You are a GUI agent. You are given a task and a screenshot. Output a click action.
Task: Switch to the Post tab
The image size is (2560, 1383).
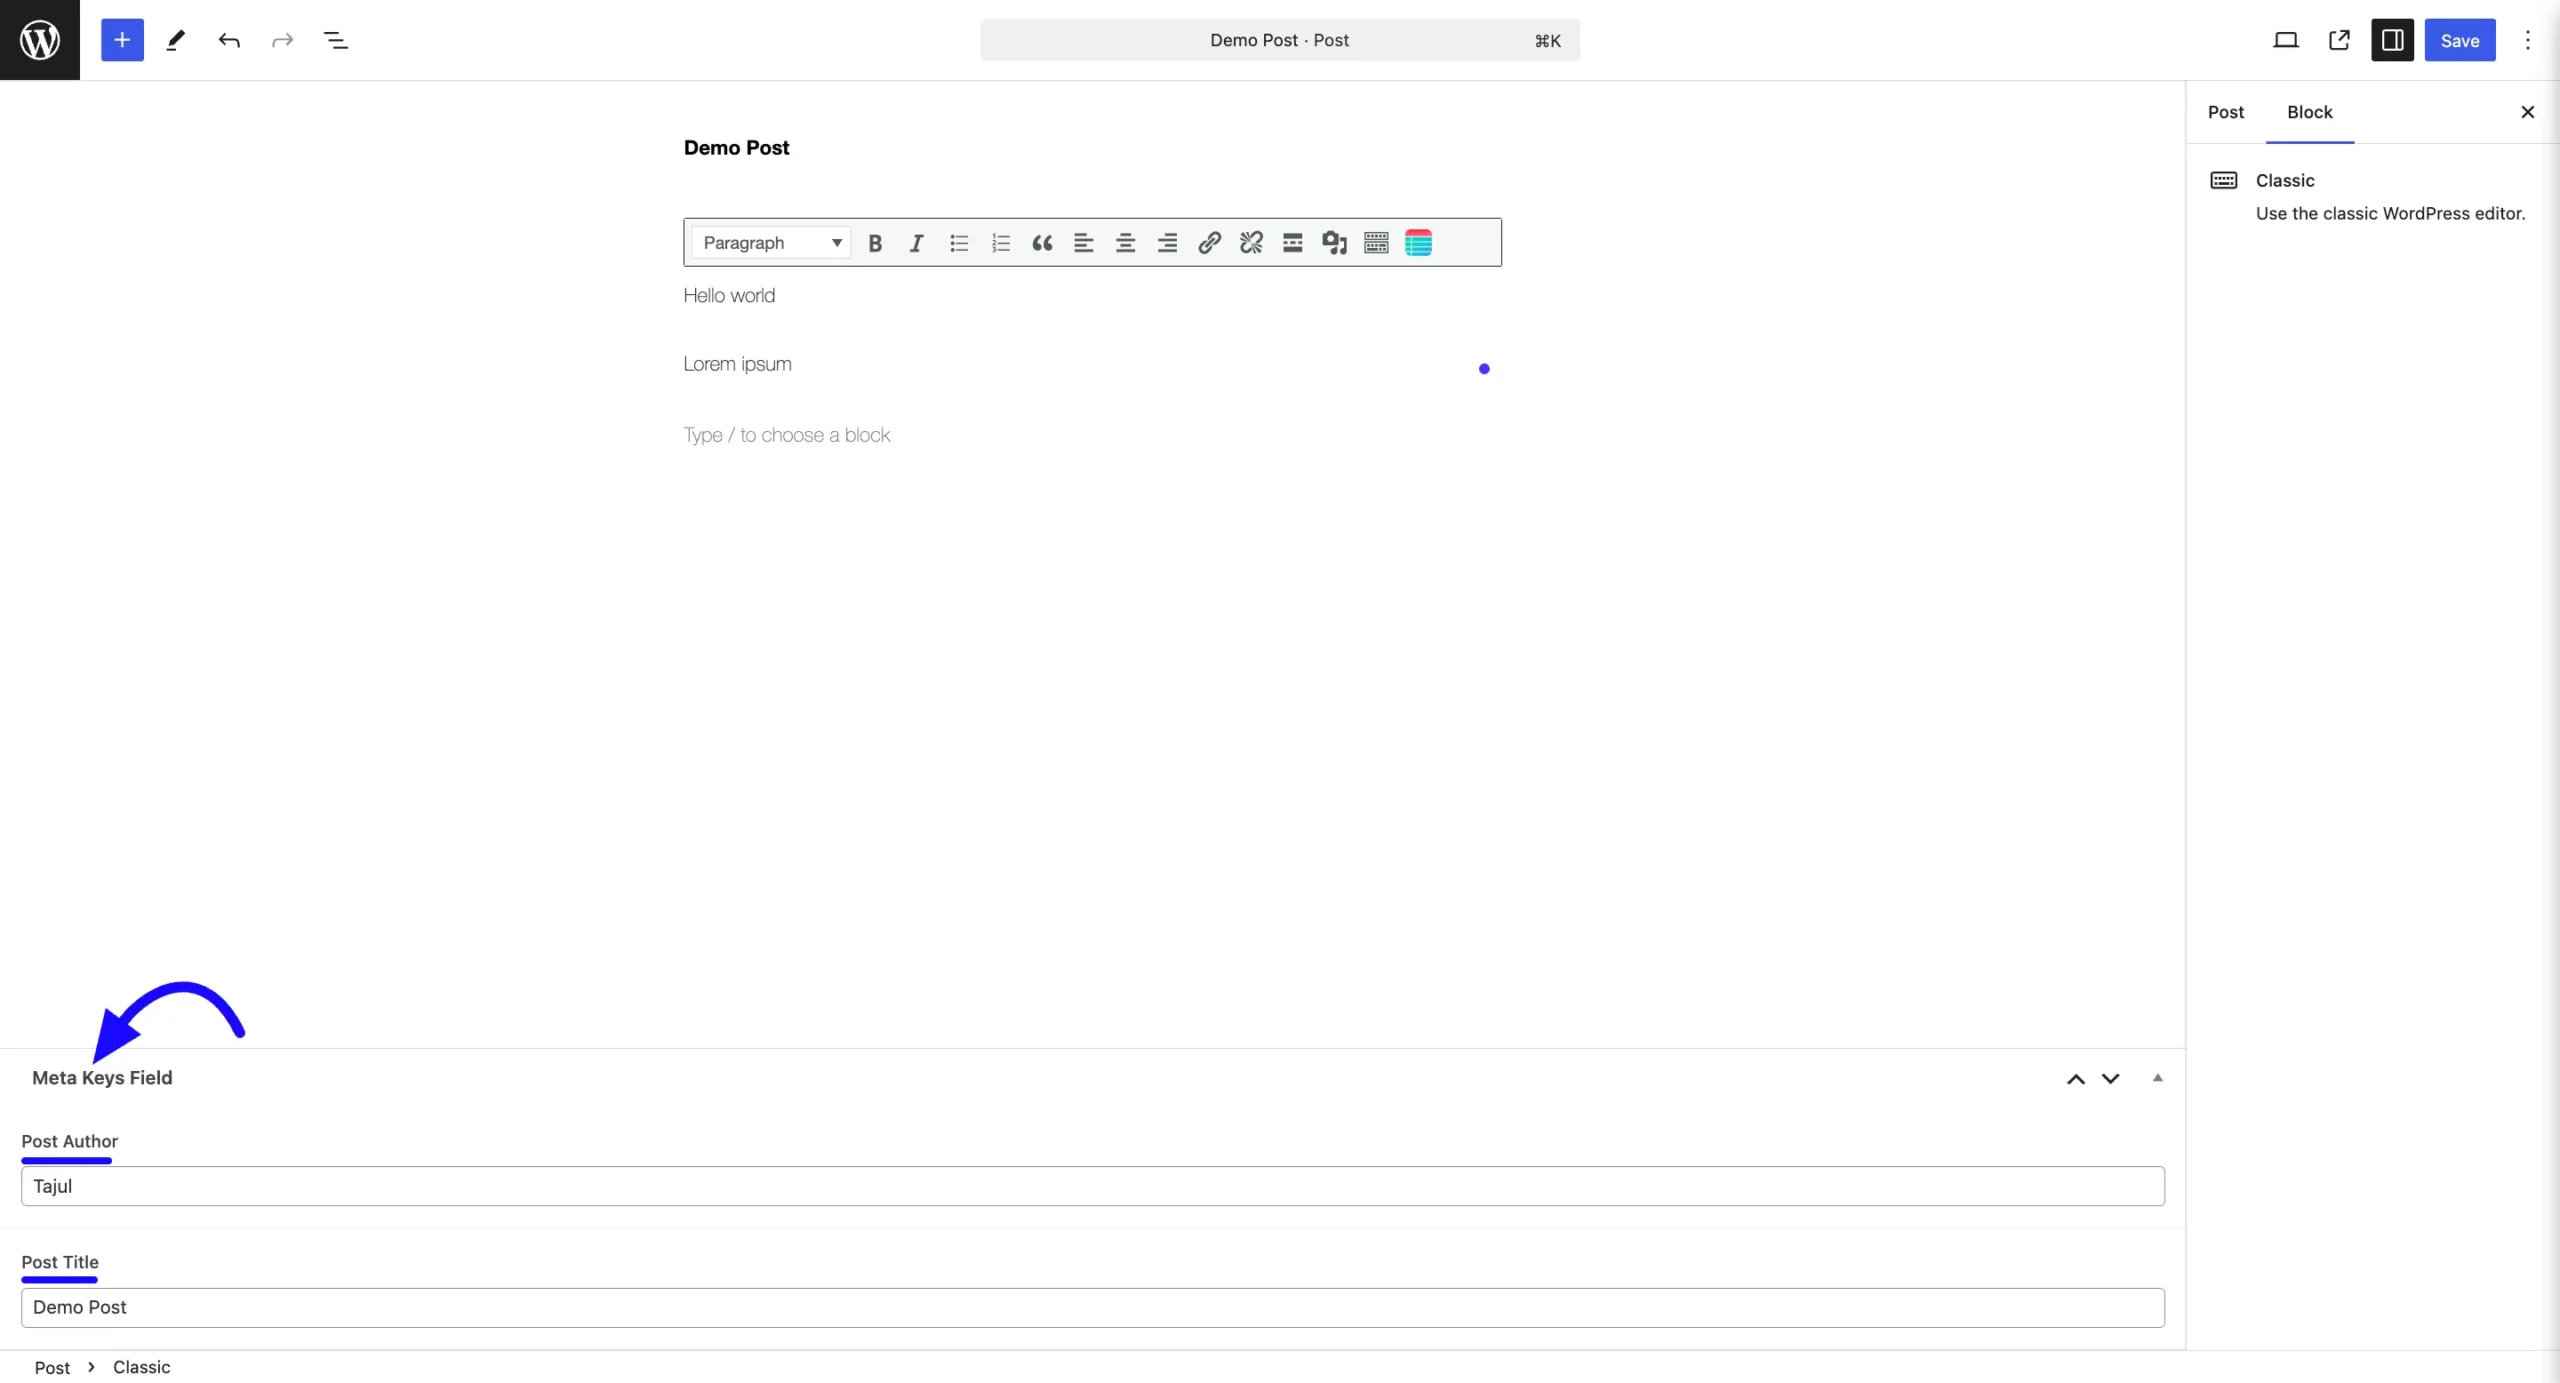(2226, 112)
